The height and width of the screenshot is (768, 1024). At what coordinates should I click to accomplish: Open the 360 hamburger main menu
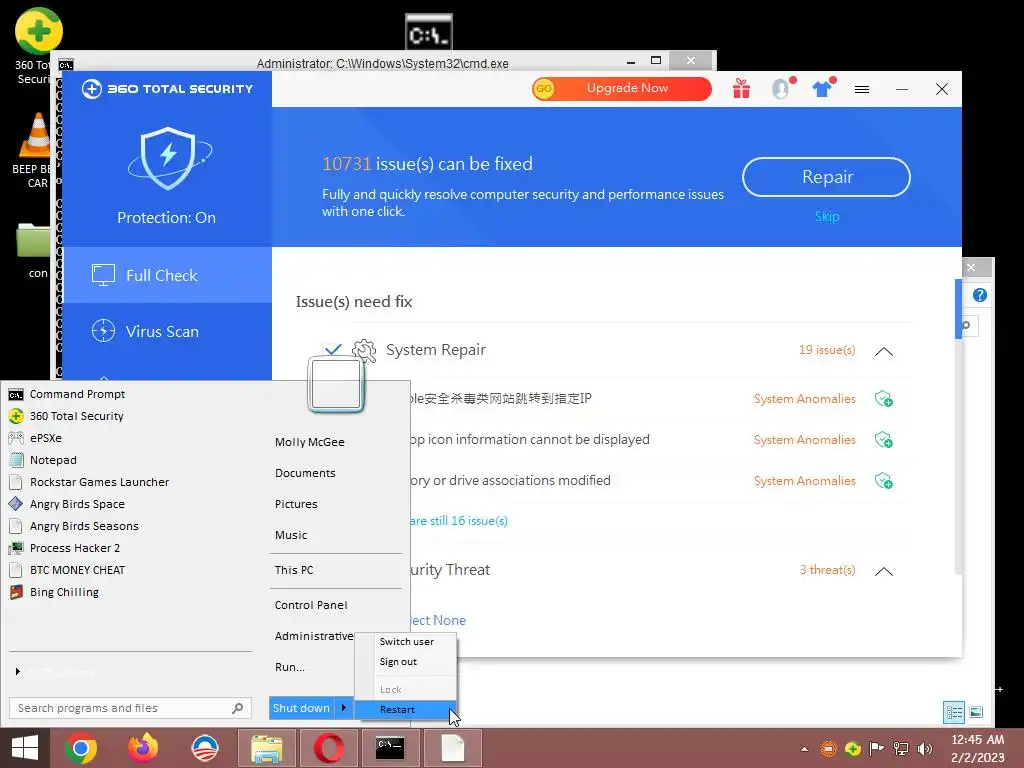(x=862, y=89)
